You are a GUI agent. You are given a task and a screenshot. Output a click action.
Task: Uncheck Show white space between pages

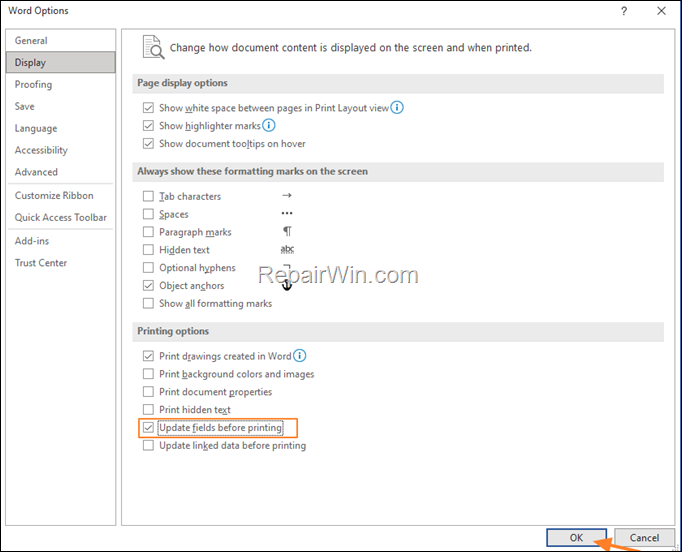click(x=148, y=107)
